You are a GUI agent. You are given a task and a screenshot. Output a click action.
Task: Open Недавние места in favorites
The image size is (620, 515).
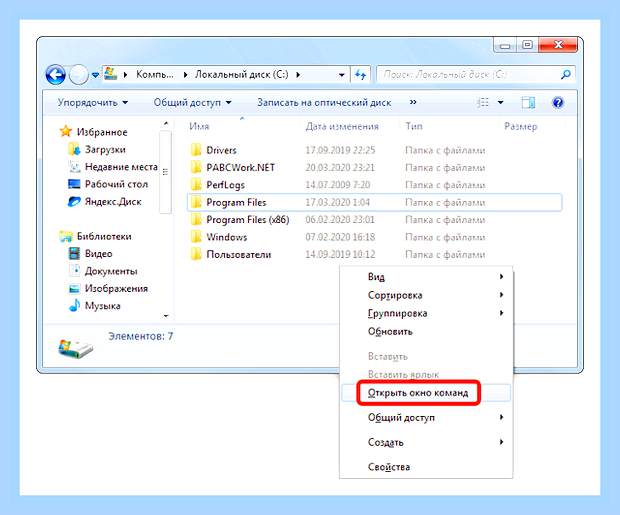pos(121,167)
